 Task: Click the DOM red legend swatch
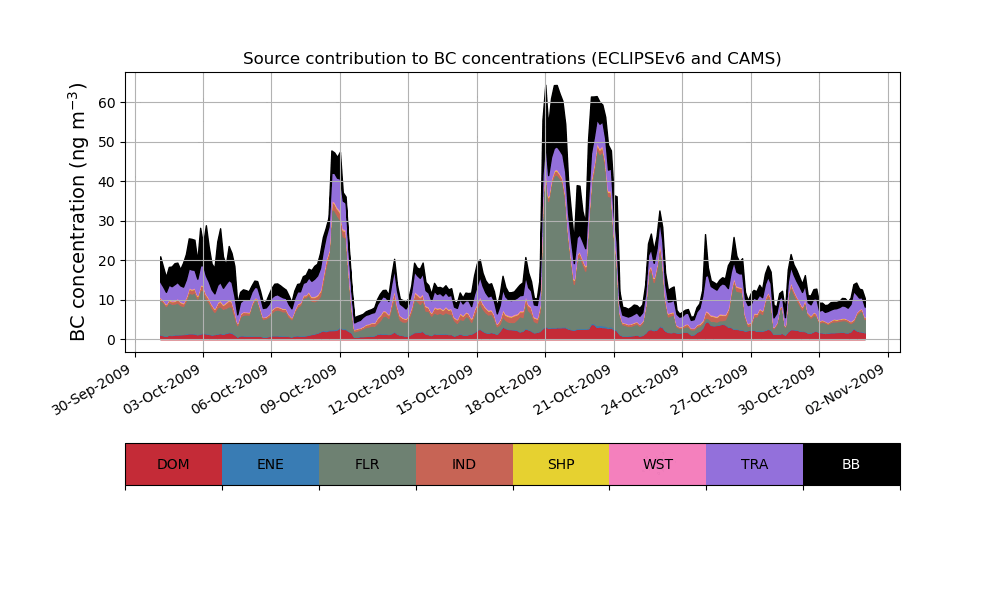click(173, 464)
